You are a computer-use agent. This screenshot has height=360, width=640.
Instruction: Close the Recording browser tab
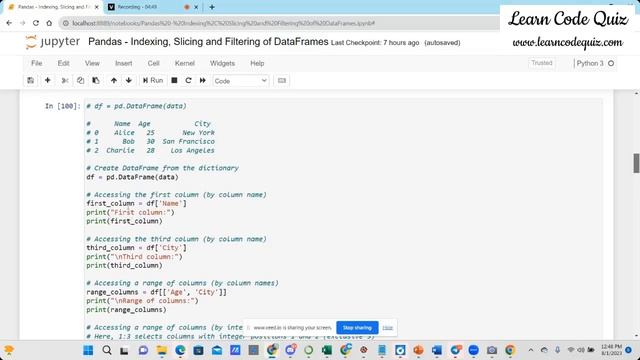[196, 7]
